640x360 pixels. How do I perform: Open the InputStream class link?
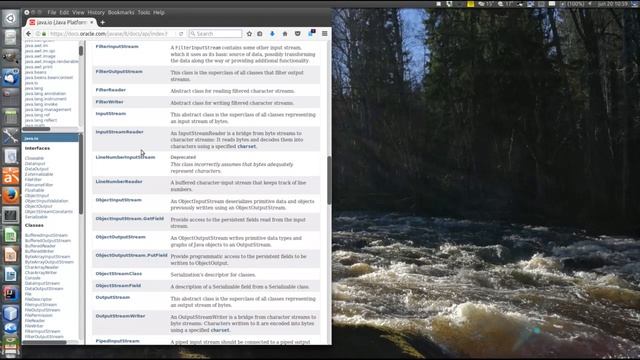(x=111, y=113)
